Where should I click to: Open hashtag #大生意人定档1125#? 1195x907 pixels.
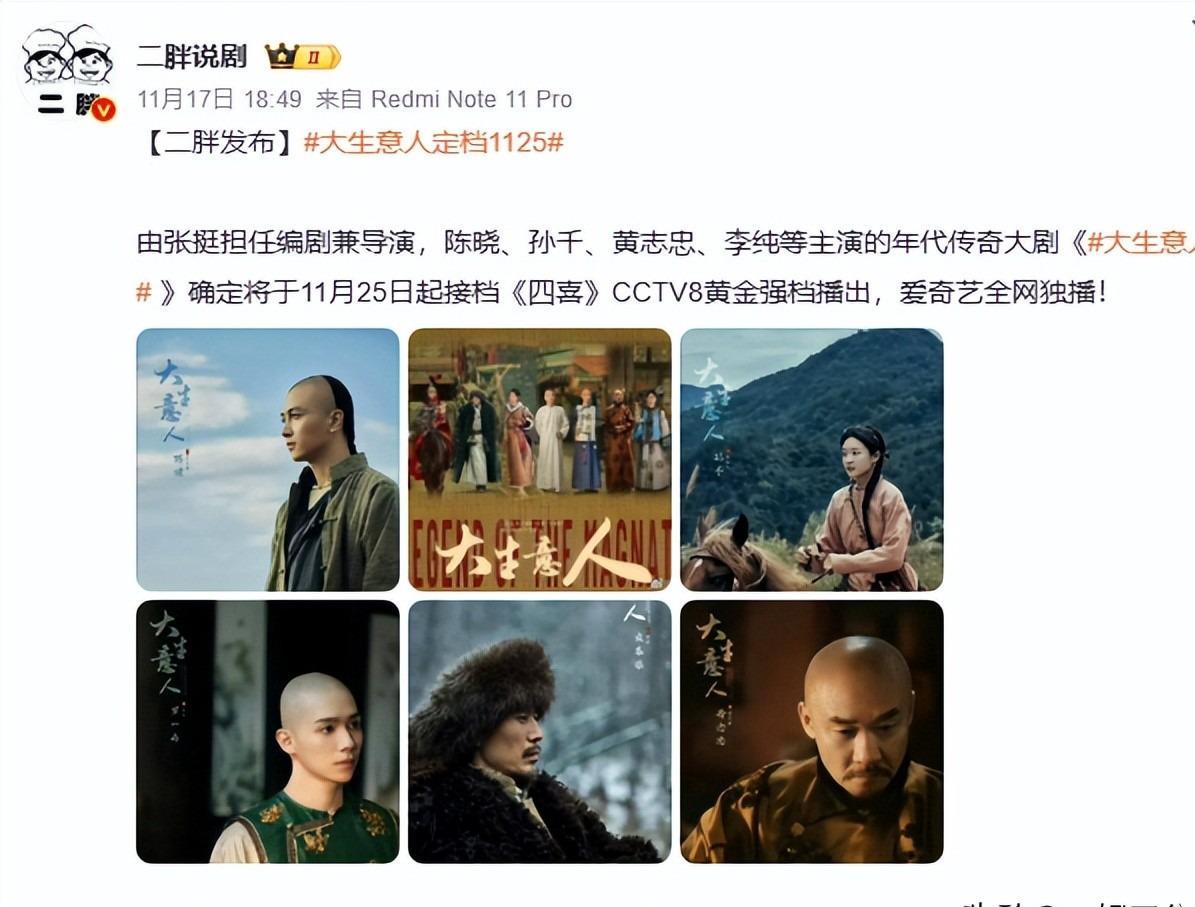tap(434, 143)
